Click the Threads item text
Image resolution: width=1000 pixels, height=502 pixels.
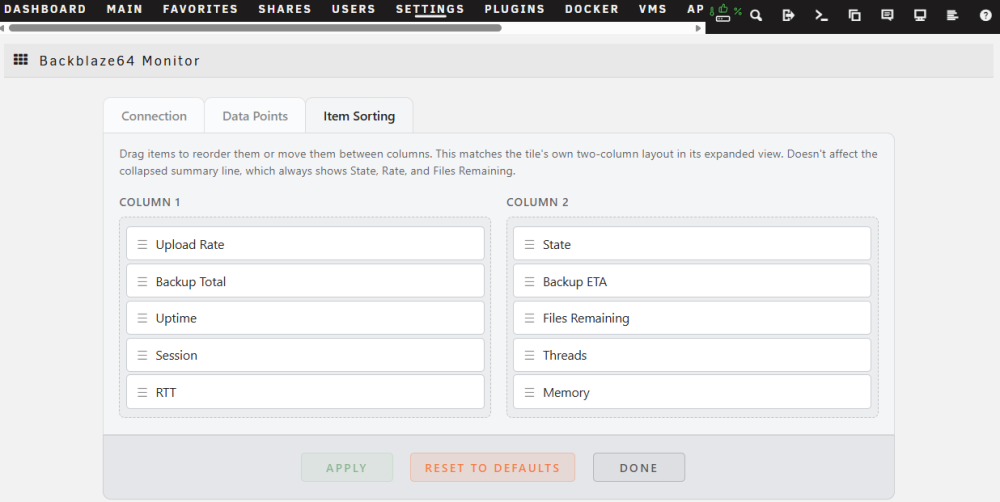(564, 355)
